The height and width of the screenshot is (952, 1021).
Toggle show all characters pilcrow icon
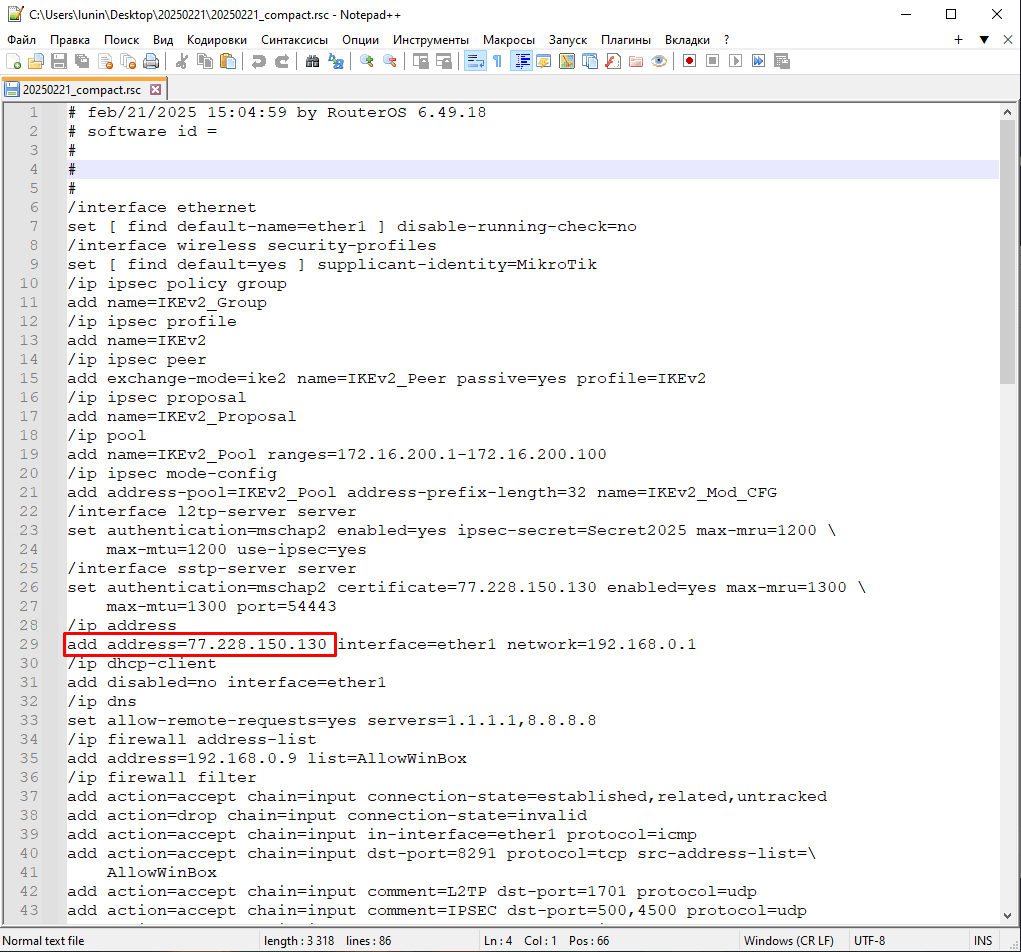(497, 61)
